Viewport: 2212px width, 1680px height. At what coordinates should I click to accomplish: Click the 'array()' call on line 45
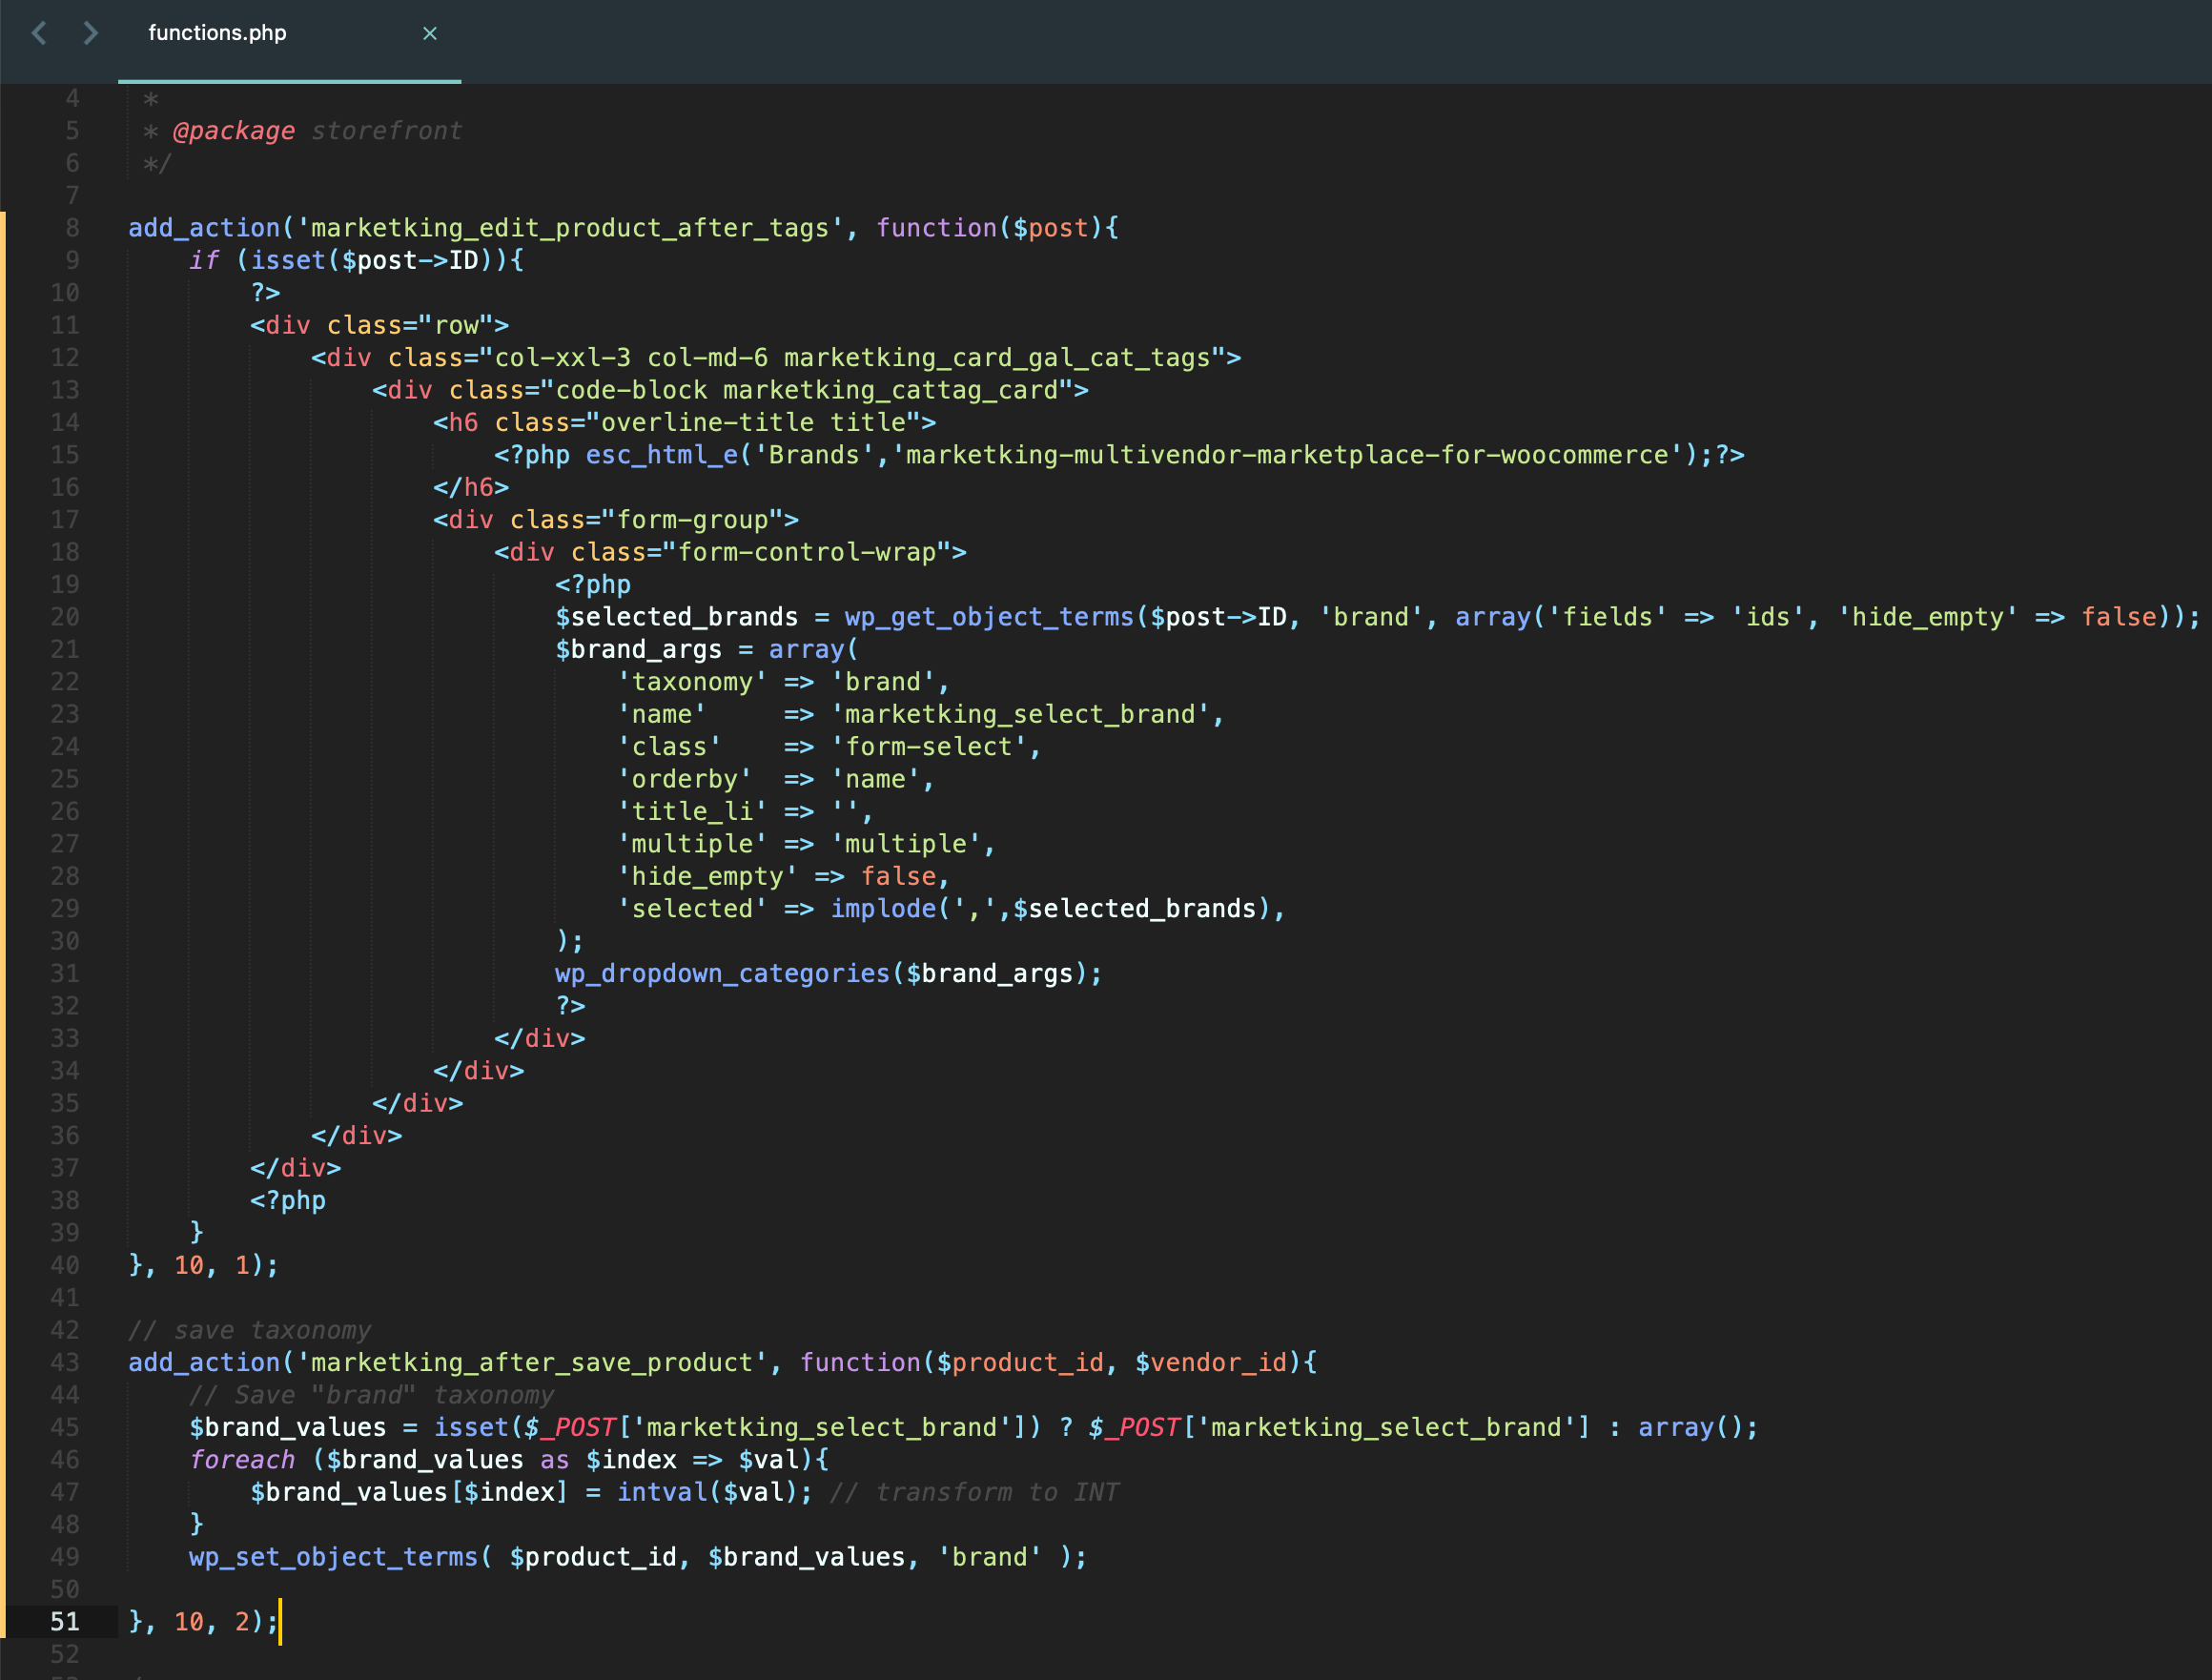click(x=1691, y=1427)
